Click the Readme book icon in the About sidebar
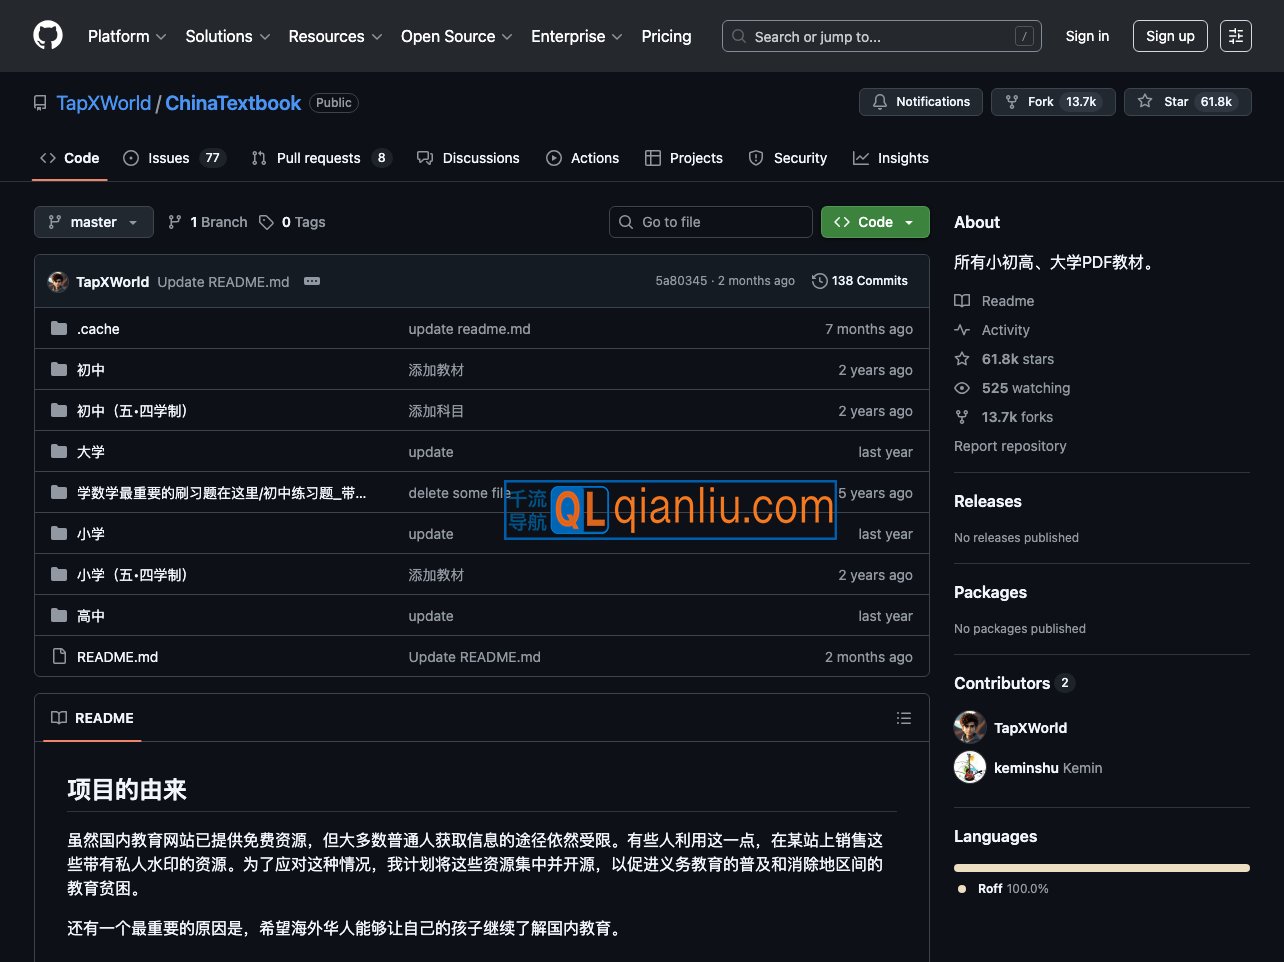Screen dimensions: 1284x962 pyautogui.click(x=961, y=300)
